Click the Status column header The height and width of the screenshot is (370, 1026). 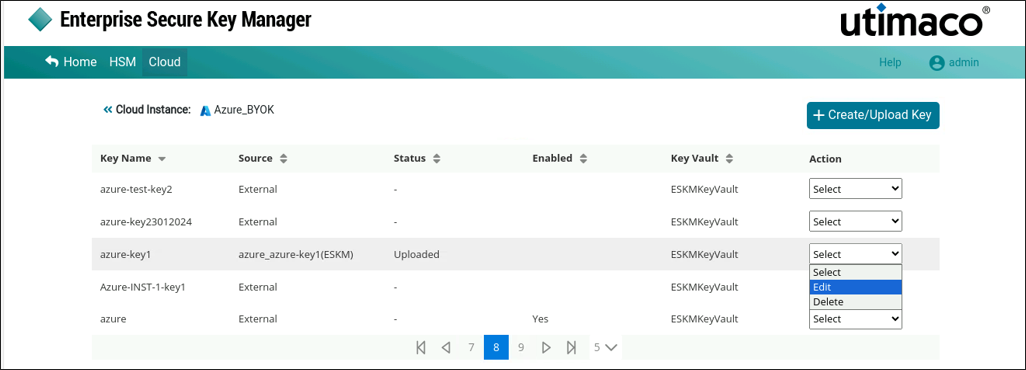click(x=410, y=158)
